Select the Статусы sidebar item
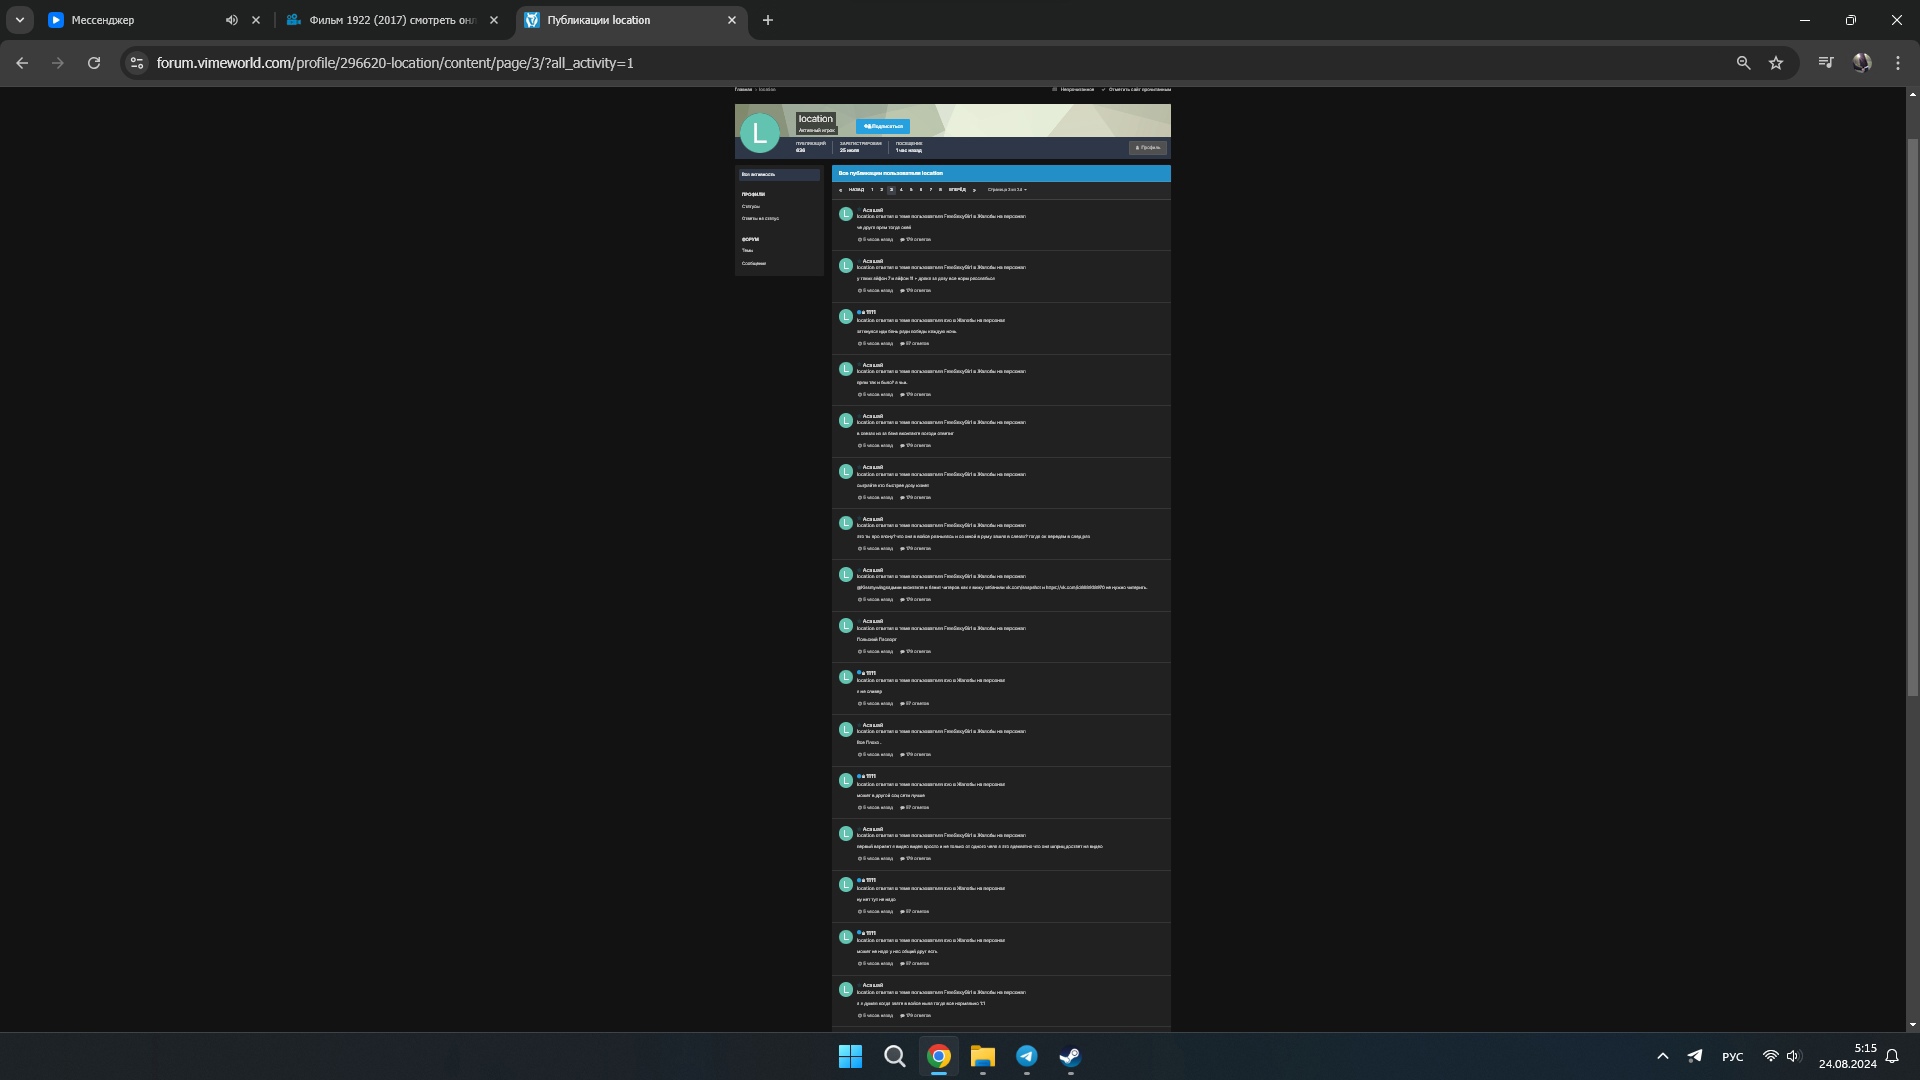The image size is (1920, 1080). [x=750, y=207]
